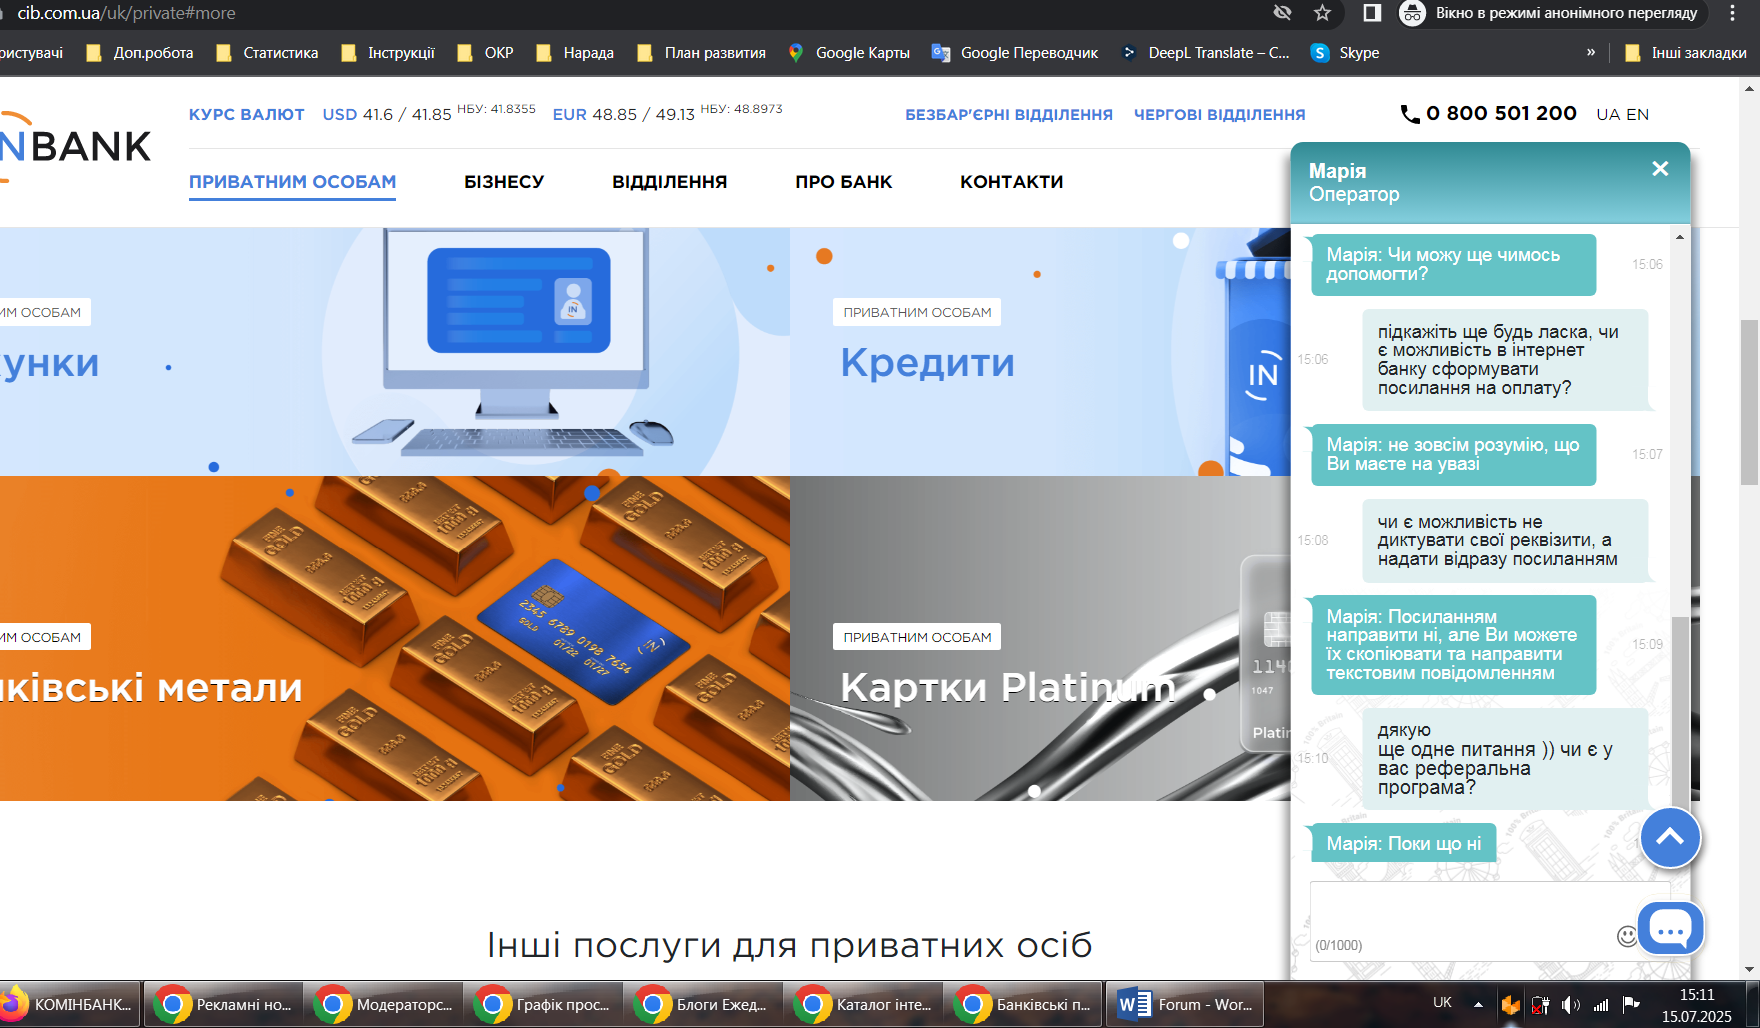Open Word Forum document in taskbar
The image size is (1760, 1028).
[1185, 1004]
